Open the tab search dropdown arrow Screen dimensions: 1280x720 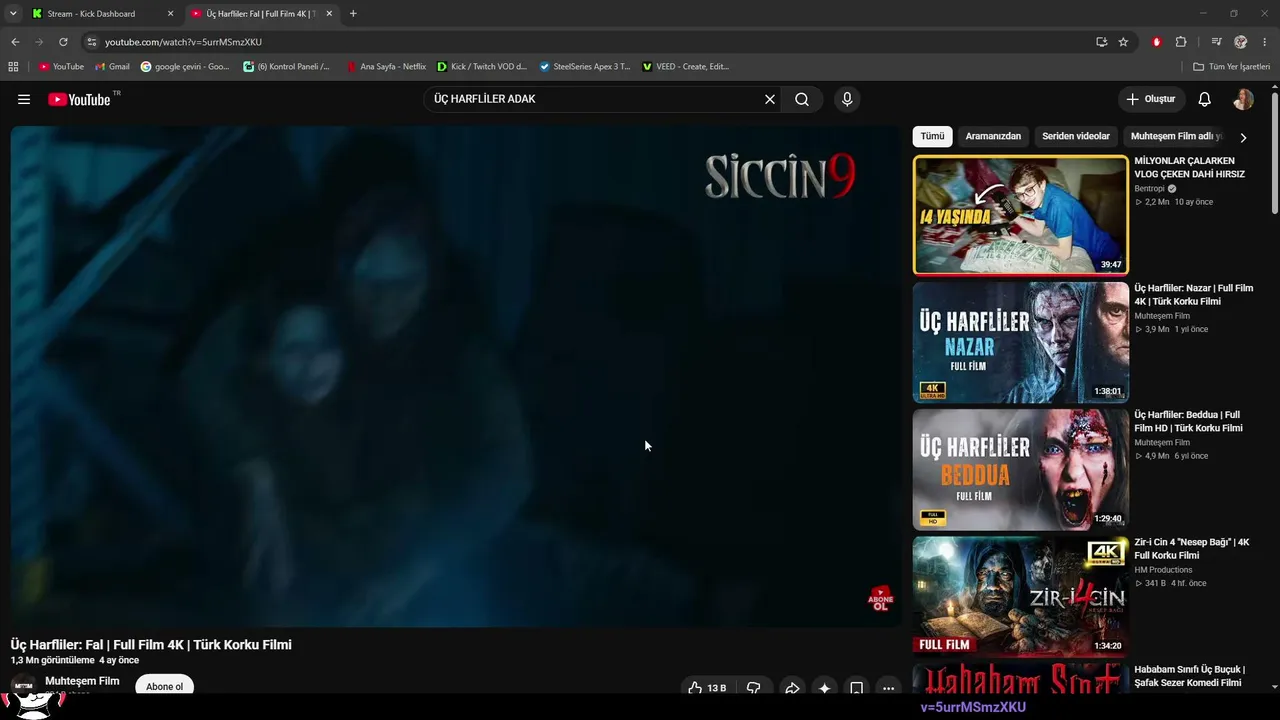[13, 14]
